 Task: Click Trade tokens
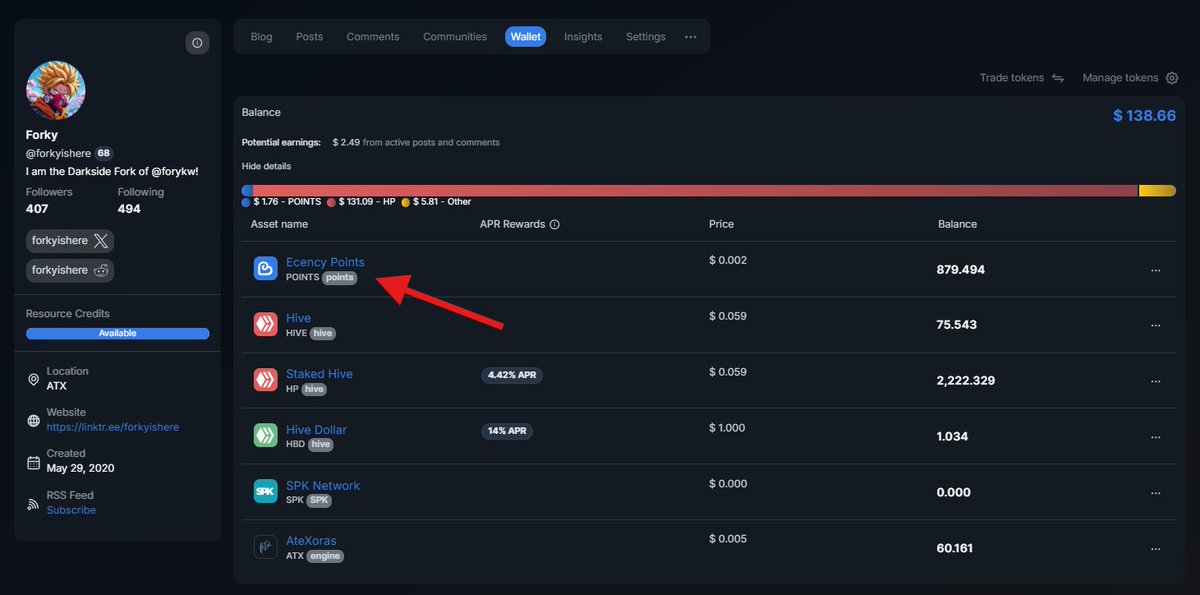tap(1011, 78)
